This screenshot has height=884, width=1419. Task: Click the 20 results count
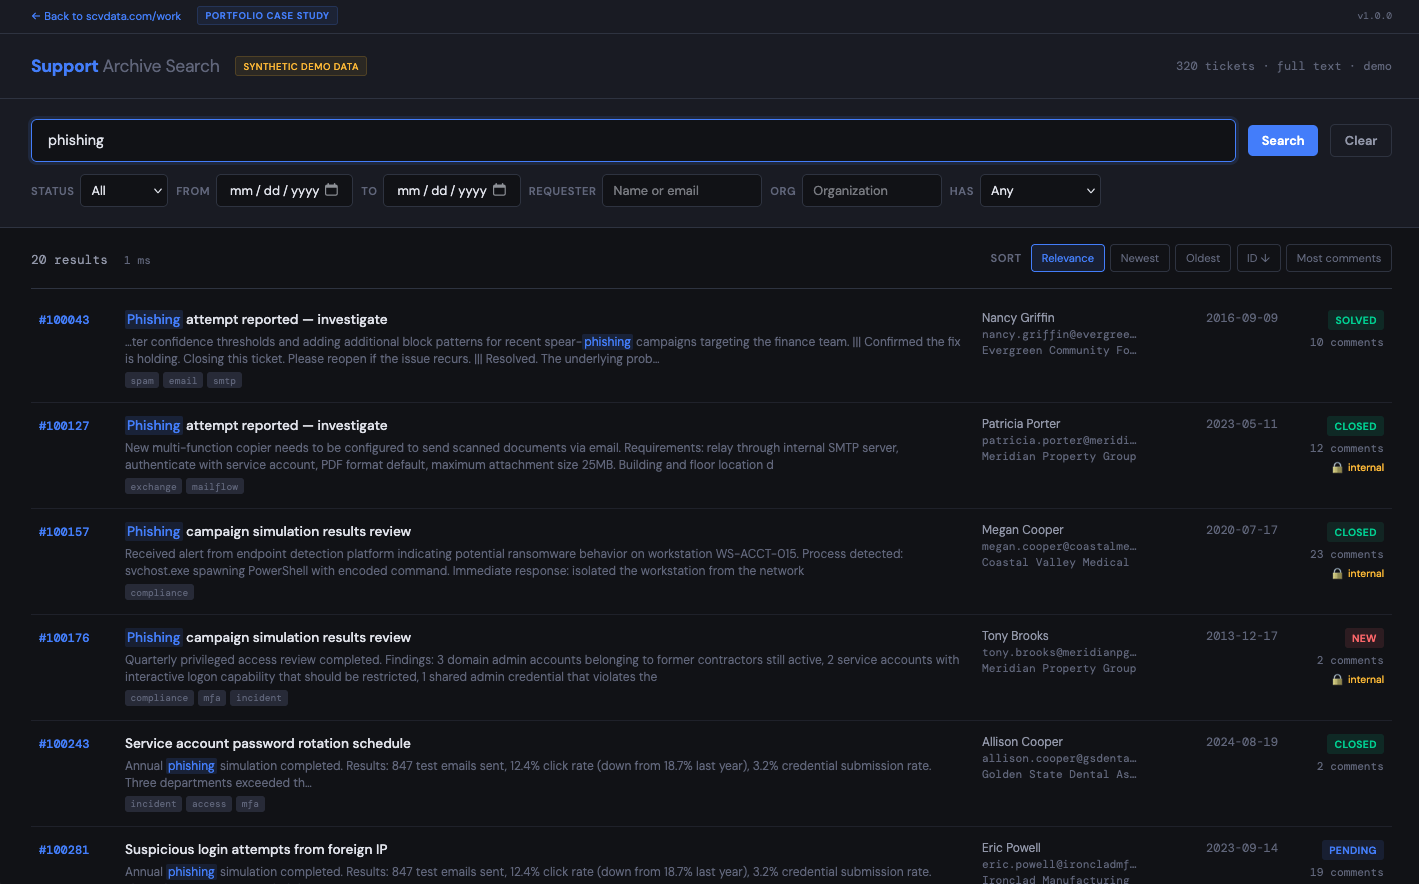[69, 260]
